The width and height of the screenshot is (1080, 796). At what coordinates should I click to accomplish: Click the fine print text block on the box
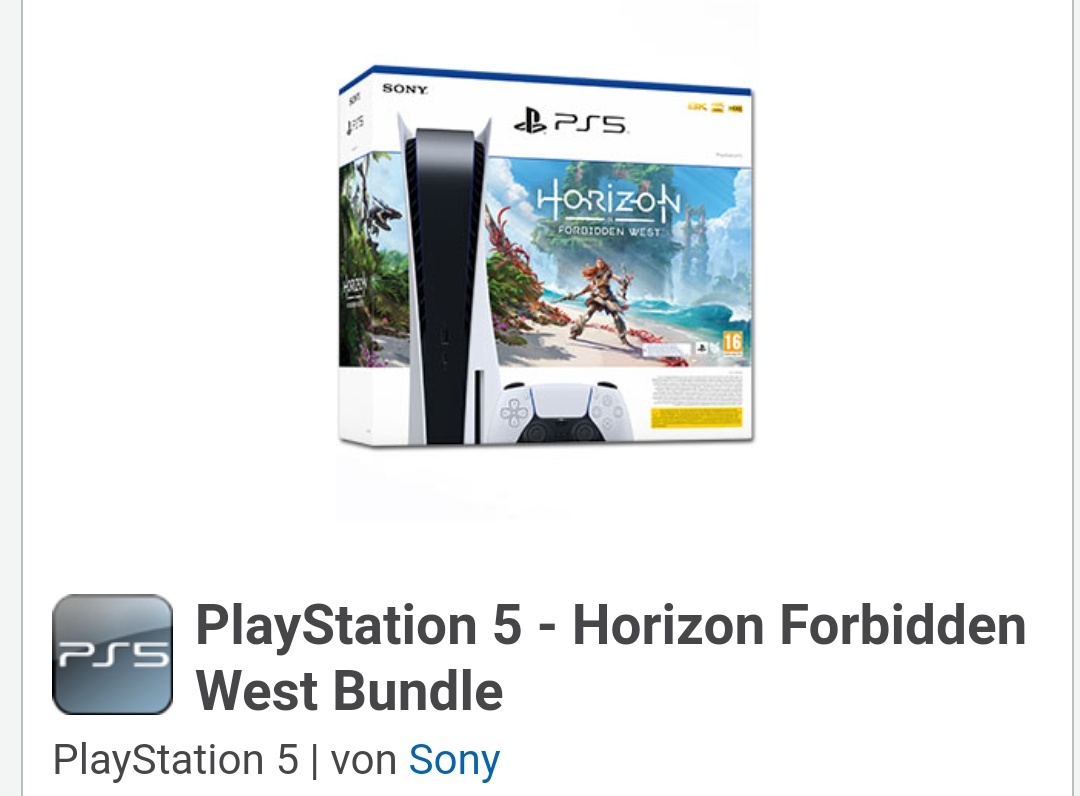[696, 390]
